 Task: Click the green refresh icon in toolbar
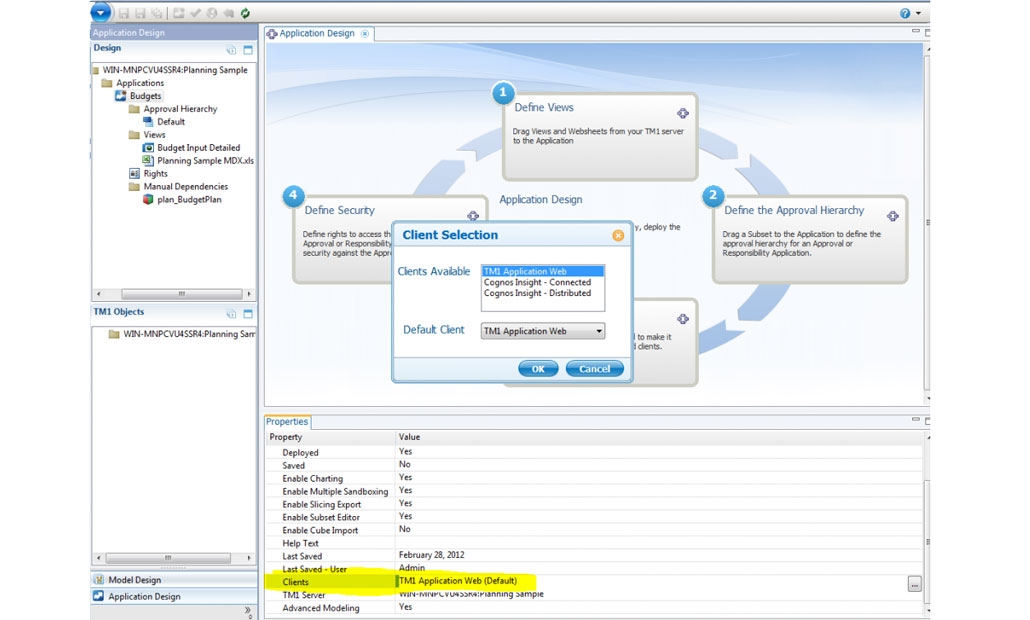[x=245, y=13]
